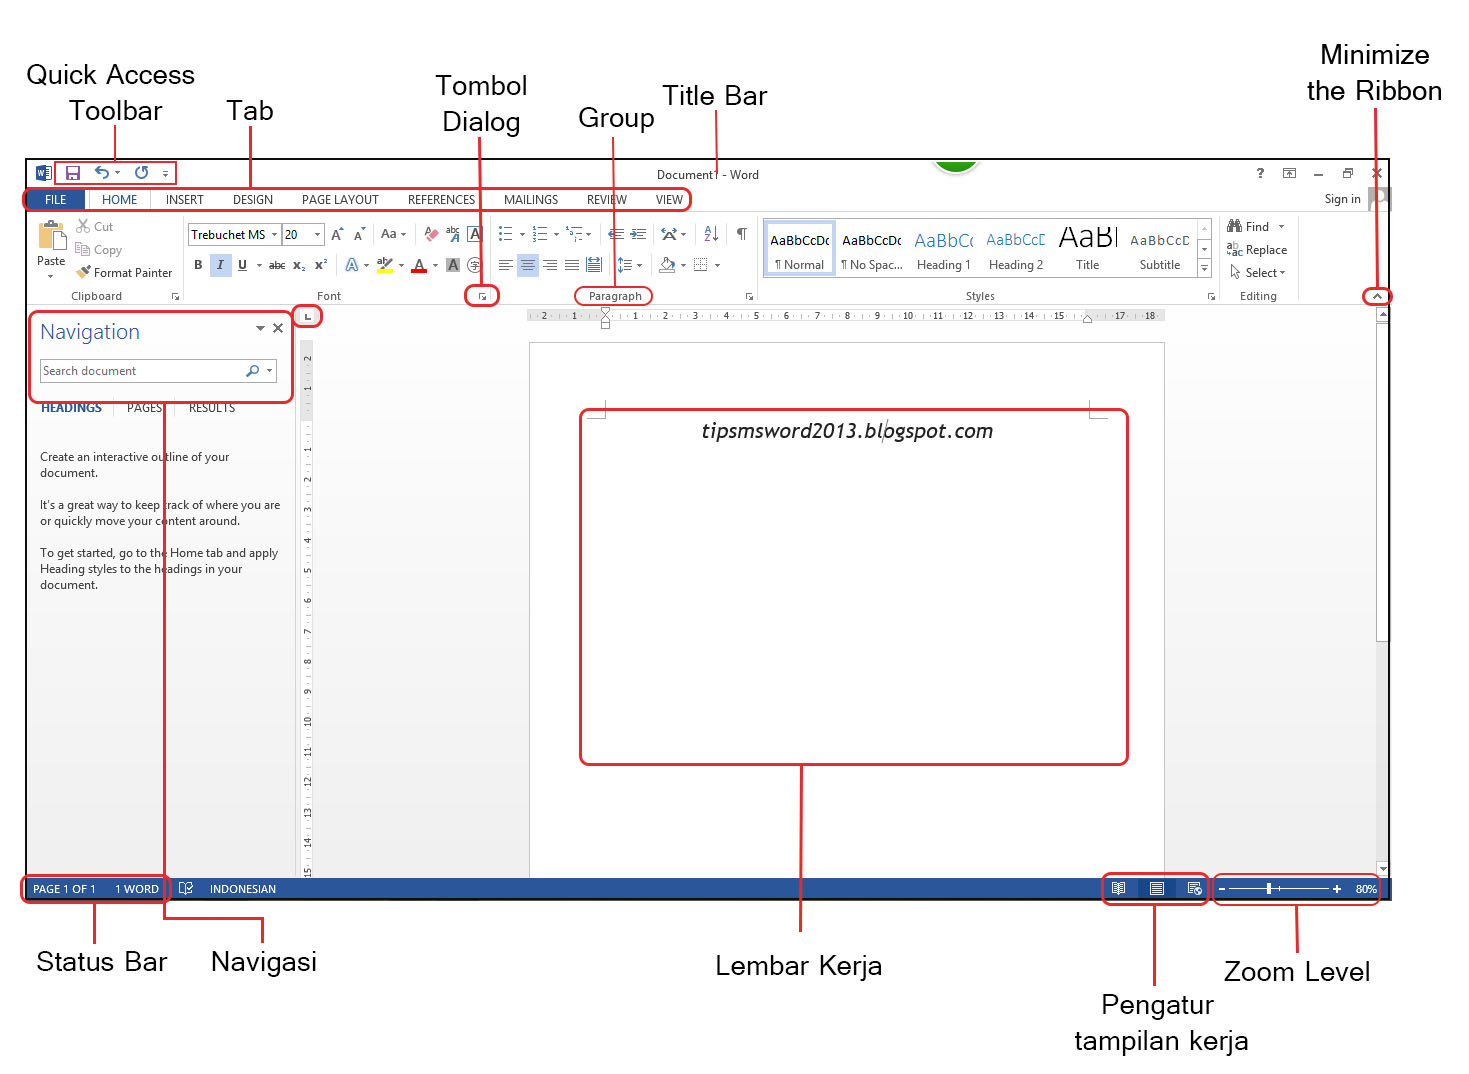Open the FILE tab
Viewport: 1469px width, 1074px height.
(56, 200)
